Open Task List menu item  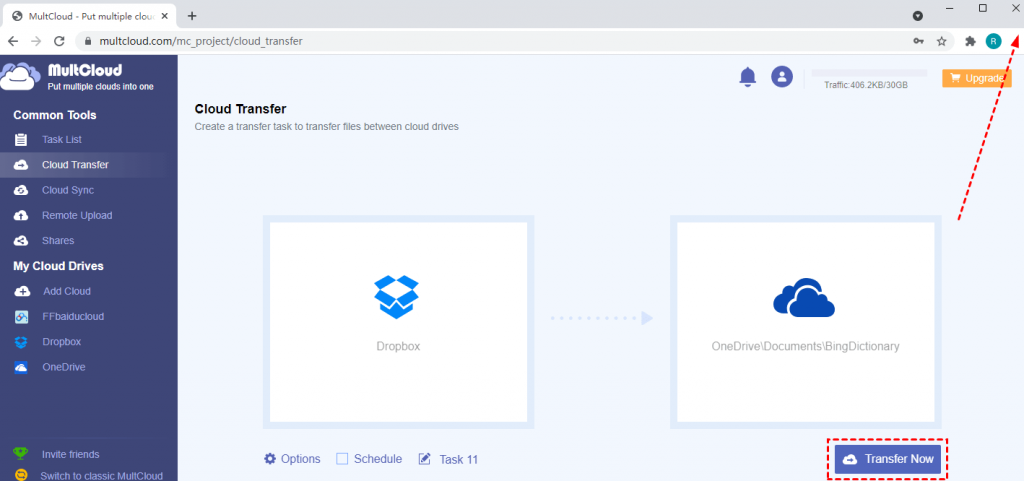pyautogui.click(x=62, y=140)
